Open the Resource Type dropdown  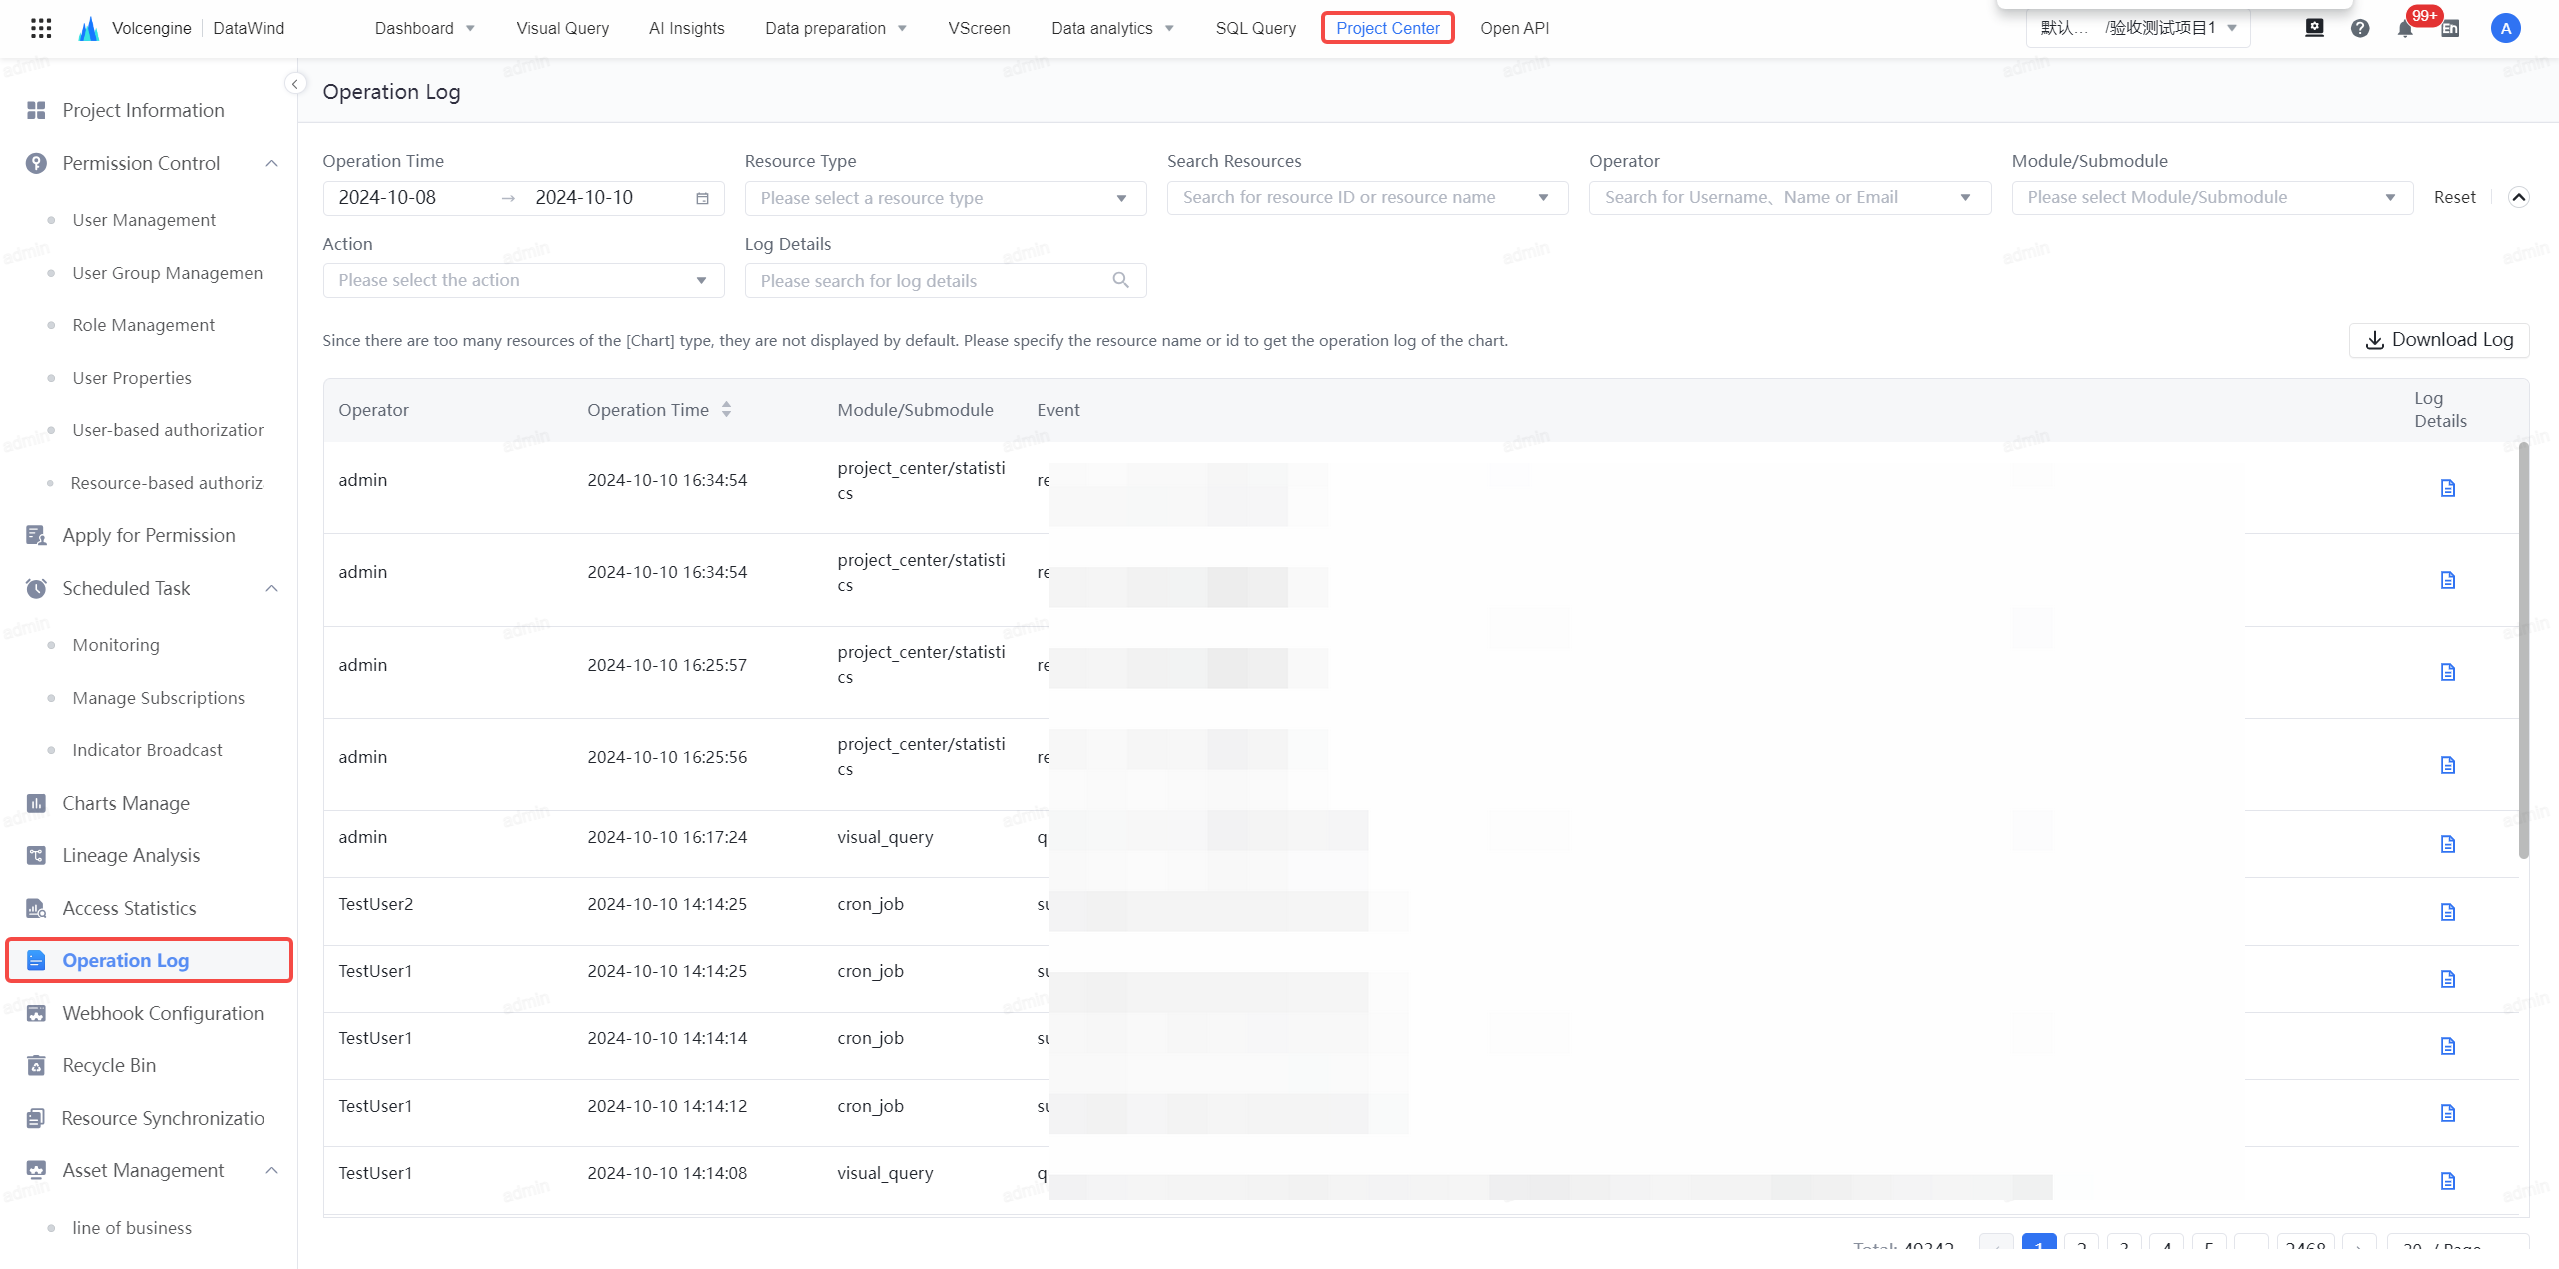pyautogui.click(x=945, y=198)
